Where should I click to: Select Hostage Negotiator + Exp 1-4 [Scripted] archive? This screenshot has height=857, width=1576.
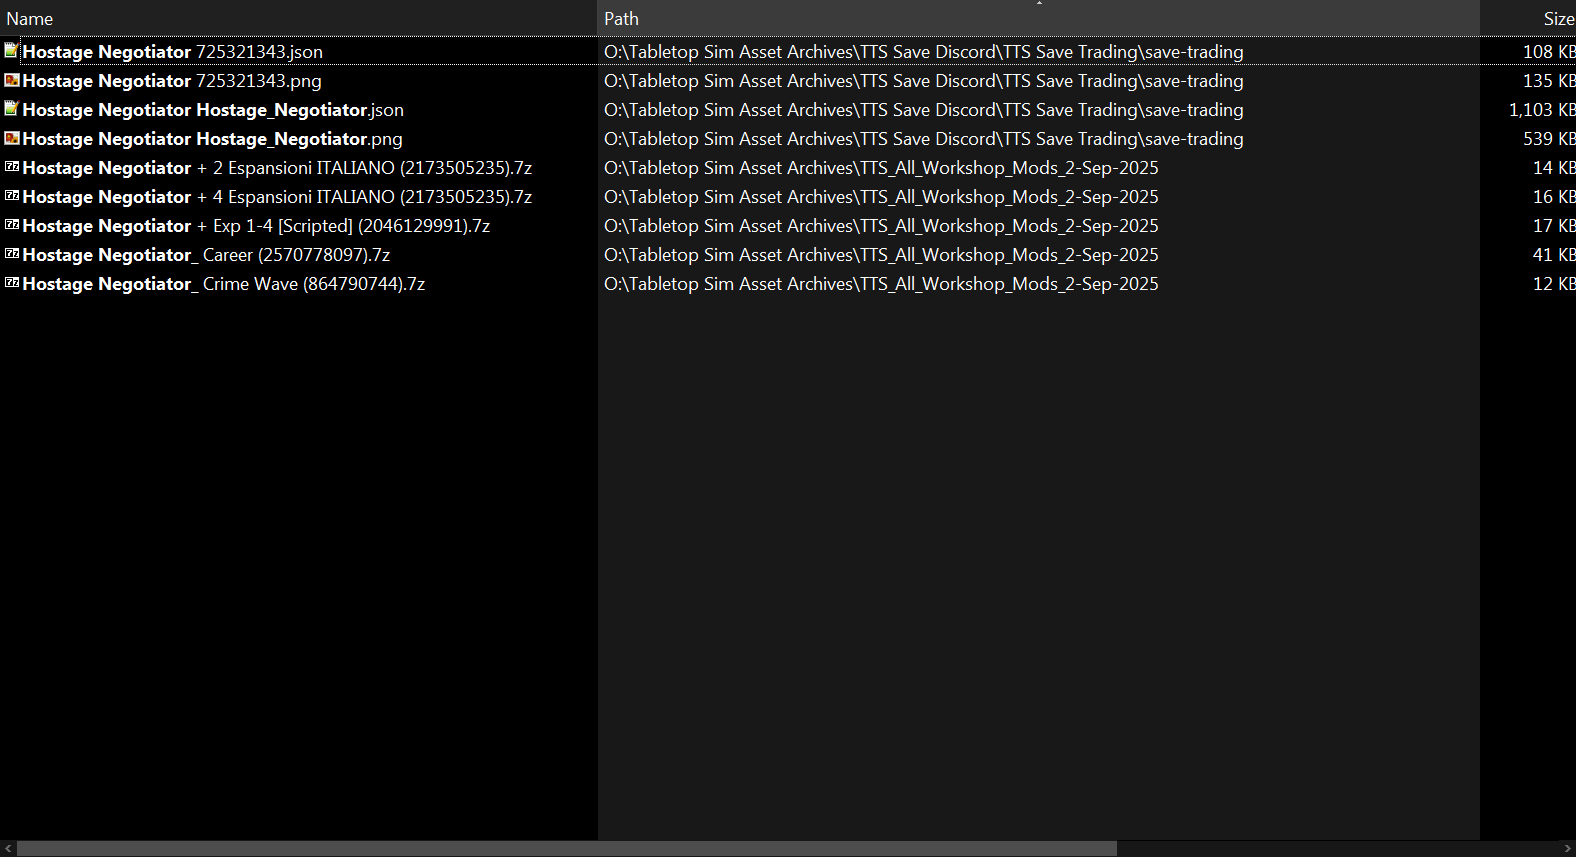pos(256,226)
